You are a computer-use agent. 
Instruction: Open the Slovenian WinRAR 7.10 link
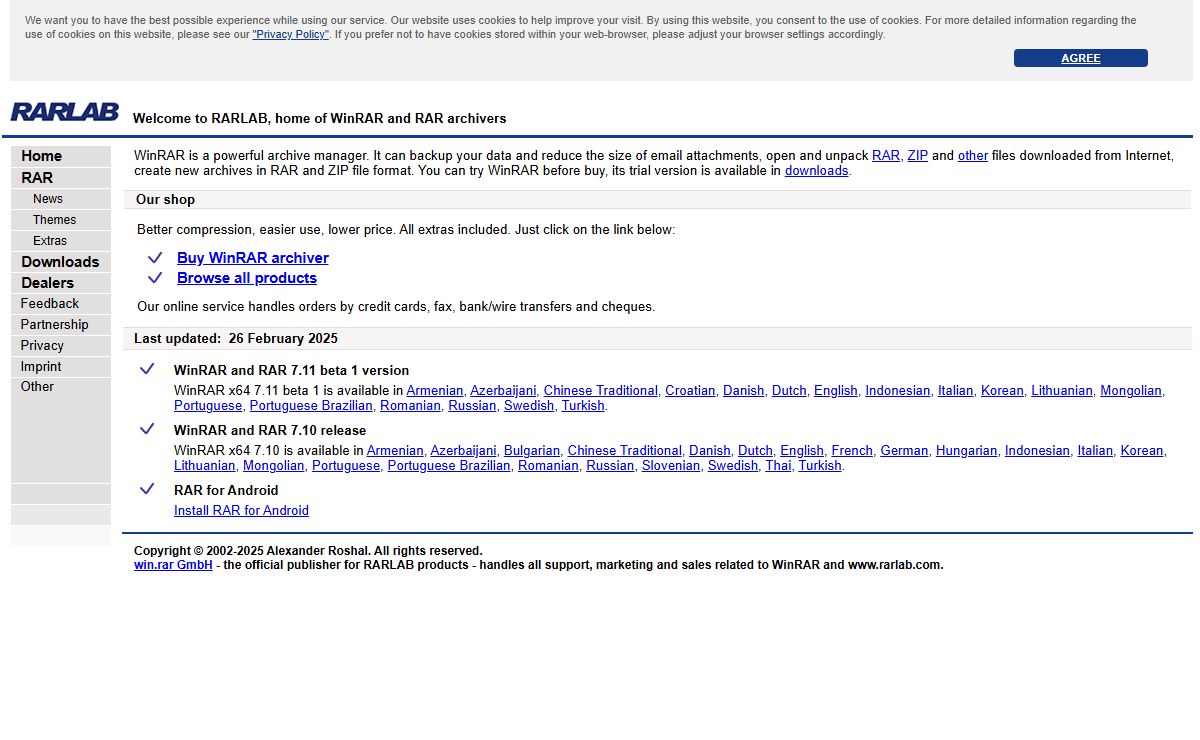tap(671, 466)
